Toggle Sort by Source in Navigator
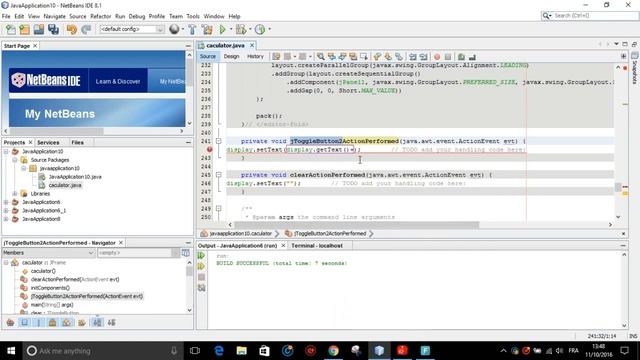 coord(111,322)
